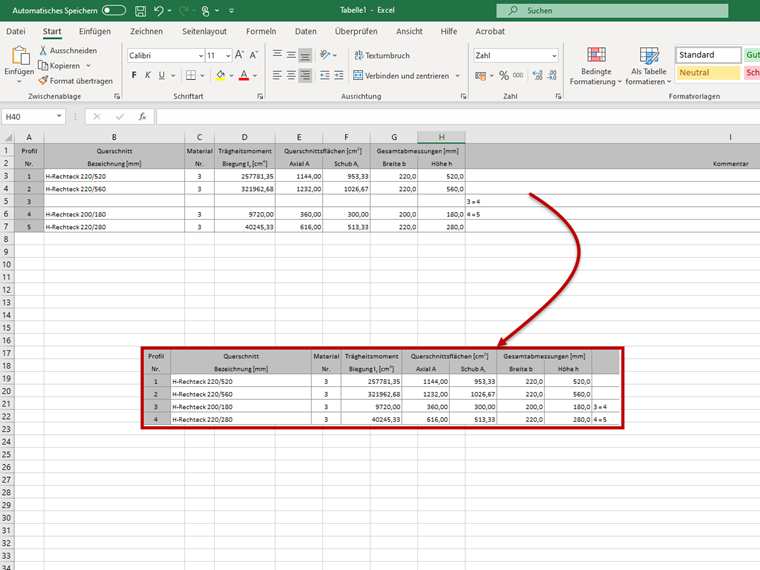The height and width of the screenshot is (570, 760).
Task: Click the decrease font size icon
Action: (254, 55)
